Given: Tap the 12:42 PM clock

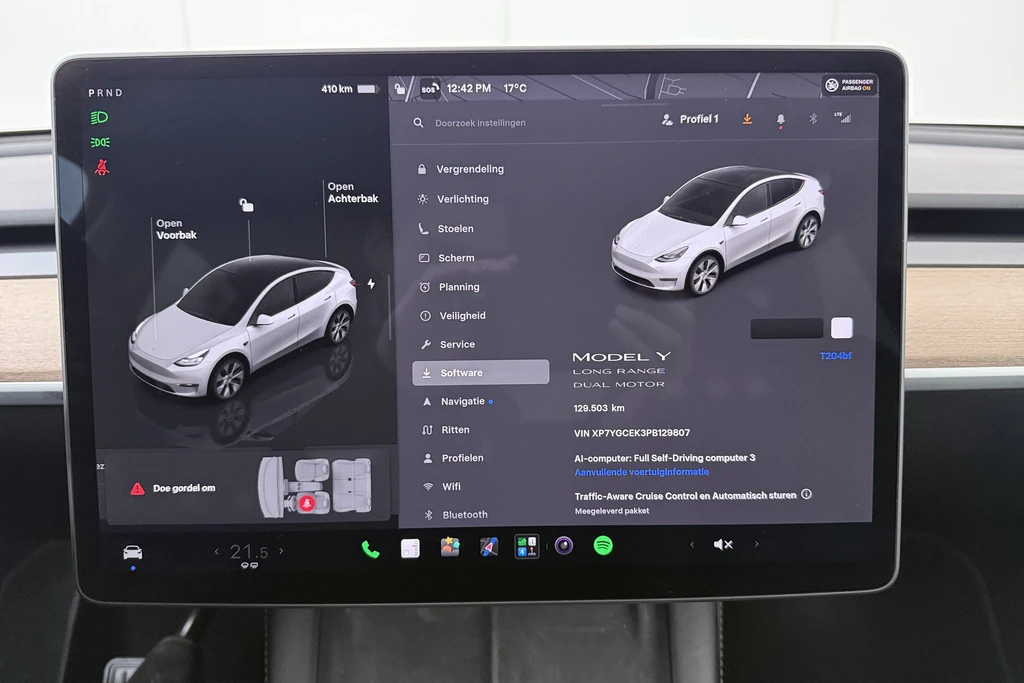Looking at the screenshot, I should coord(469,88).
